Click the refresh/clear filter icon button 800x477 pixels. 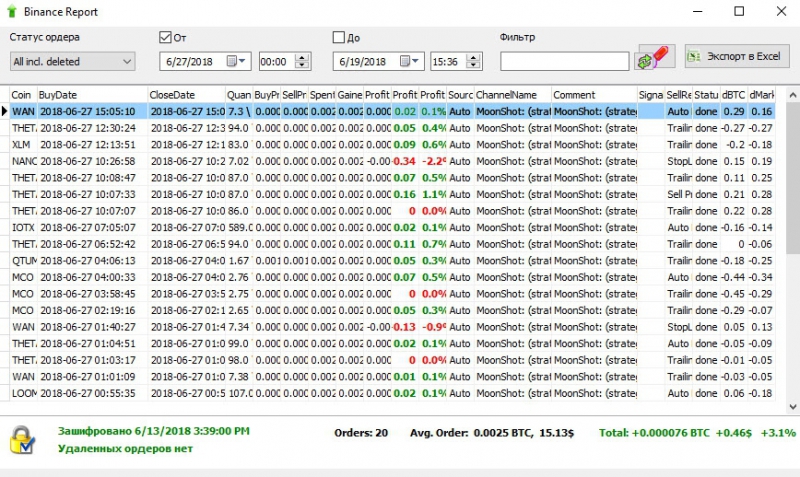(657, 57)
